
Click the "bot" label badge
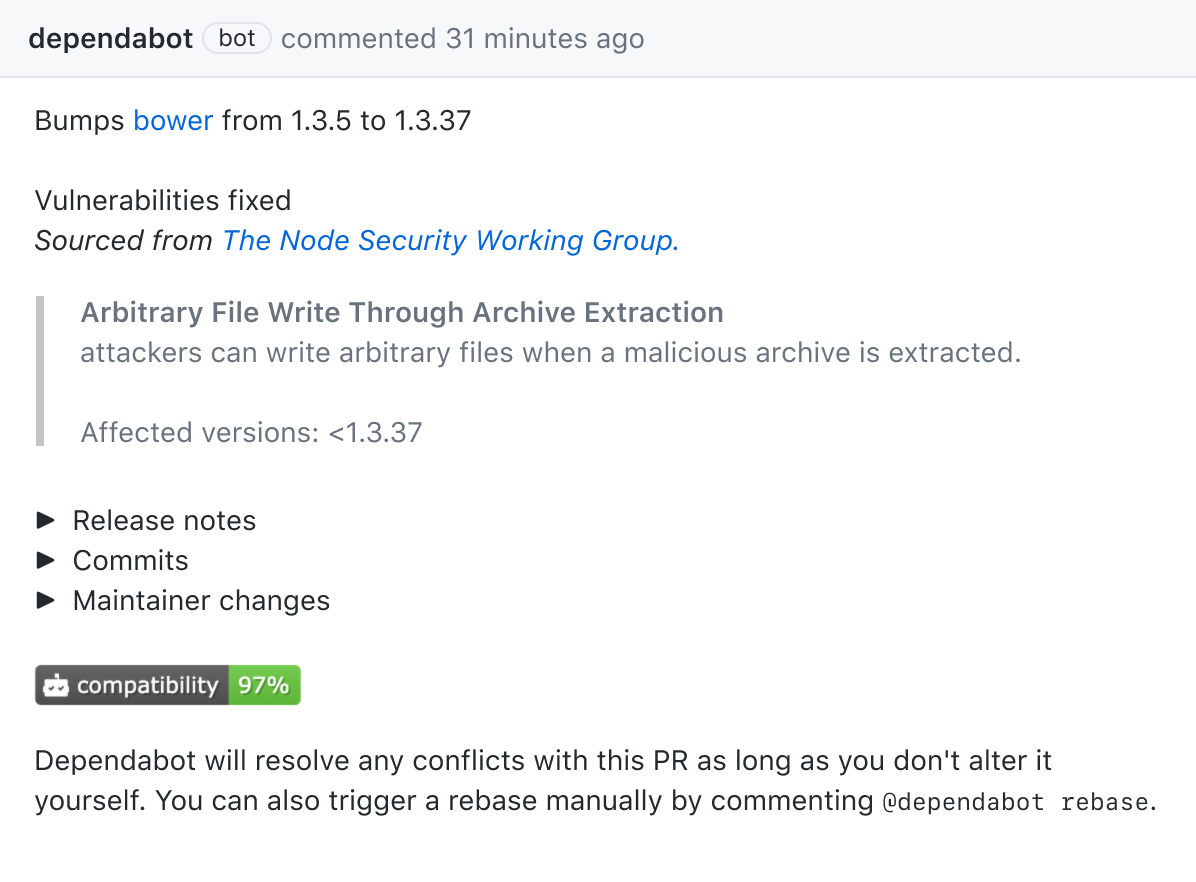[x=237, y=39]
